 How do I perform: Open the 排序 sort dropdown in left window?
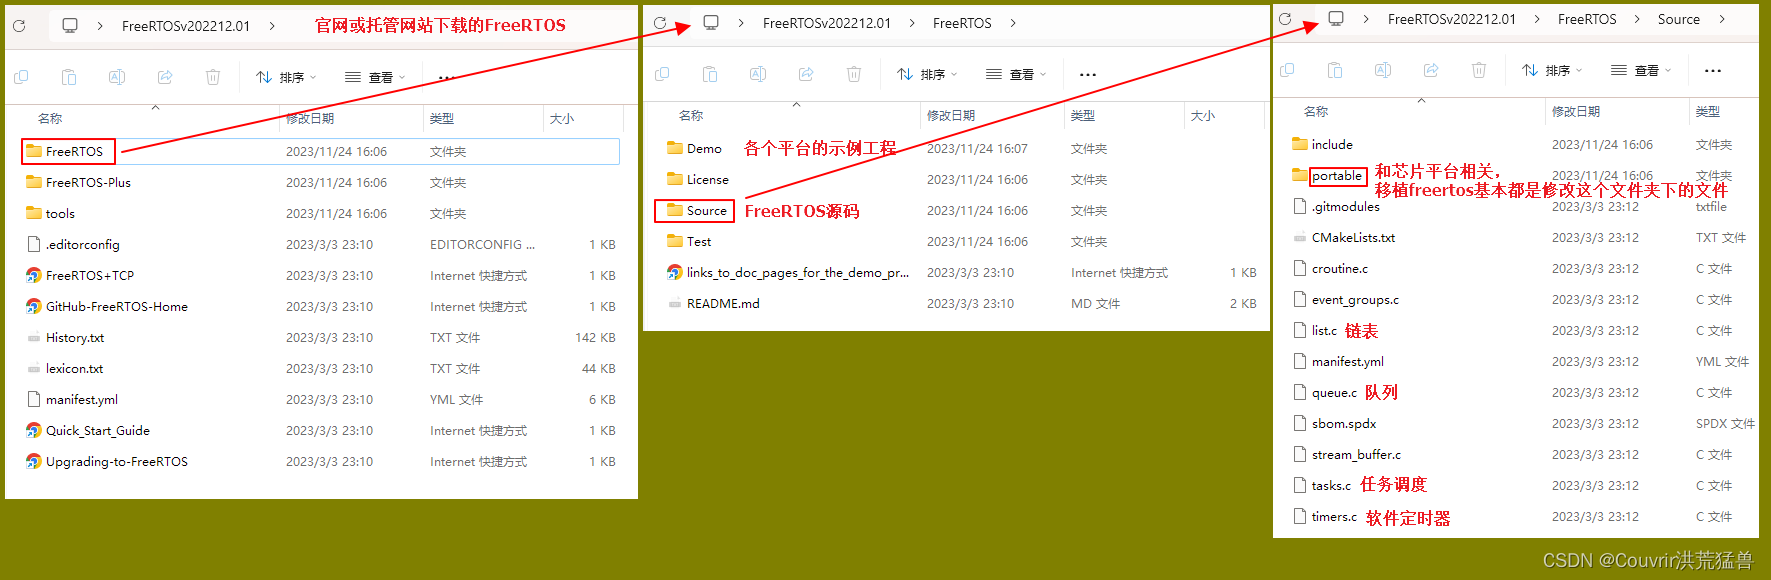286,77
